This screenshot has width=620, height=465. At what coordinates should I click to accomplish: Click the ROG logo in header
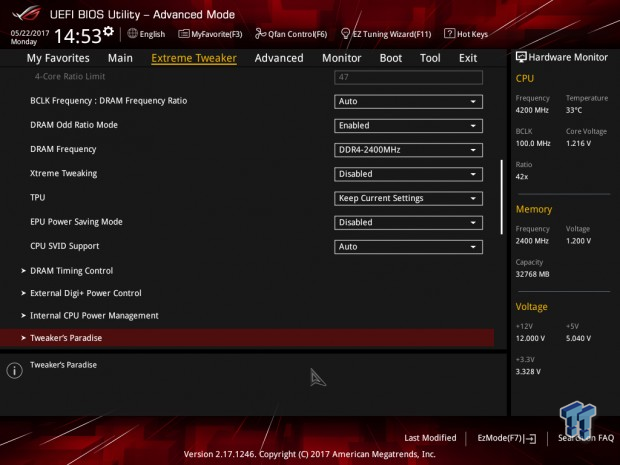(26, 13)
